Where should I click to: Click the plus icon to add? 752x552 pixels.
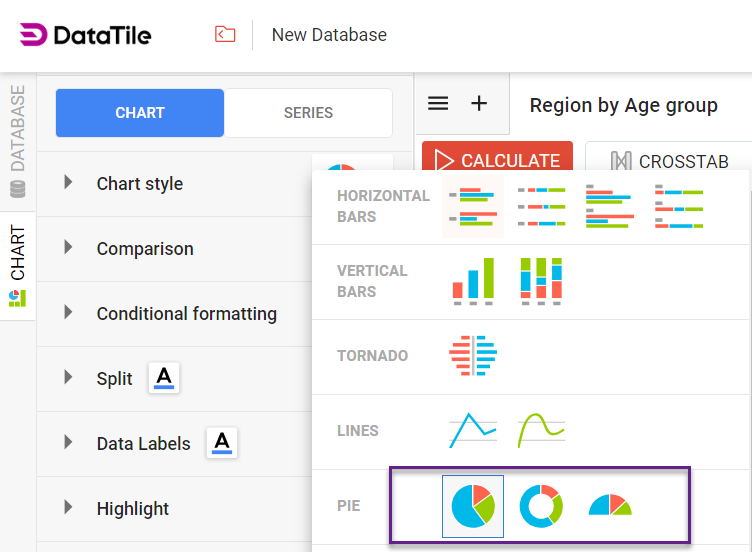tap(479, 104)
